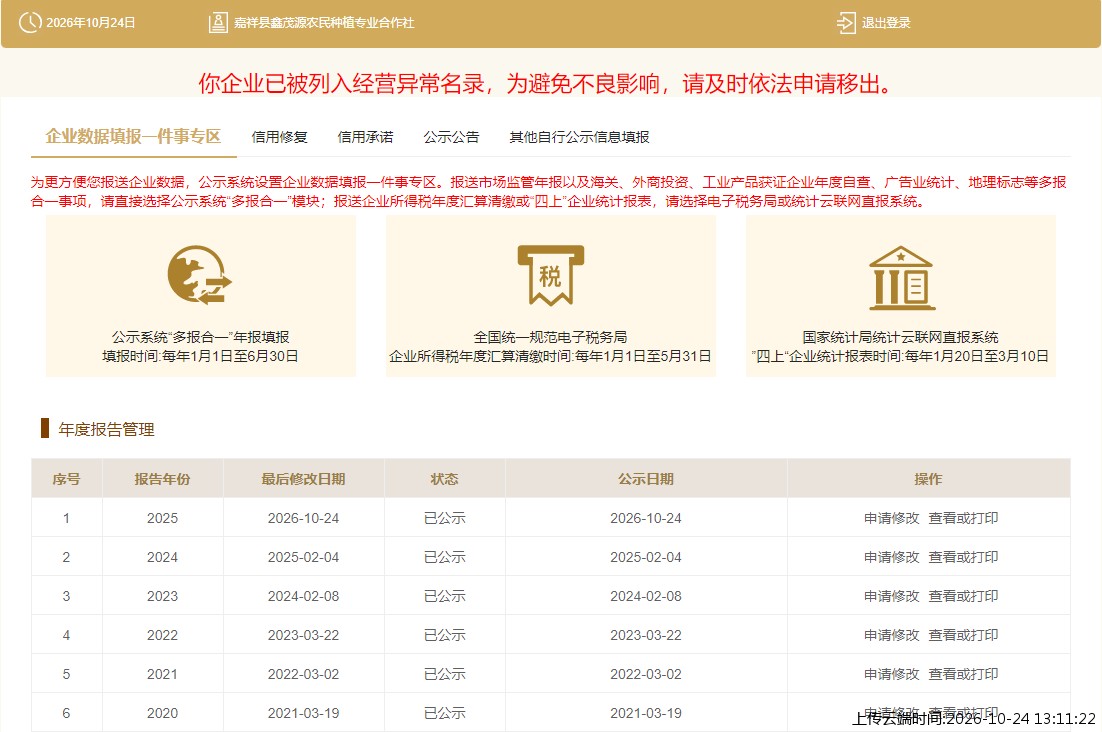Click the logout arrow icon

click(x=846, y=22)
